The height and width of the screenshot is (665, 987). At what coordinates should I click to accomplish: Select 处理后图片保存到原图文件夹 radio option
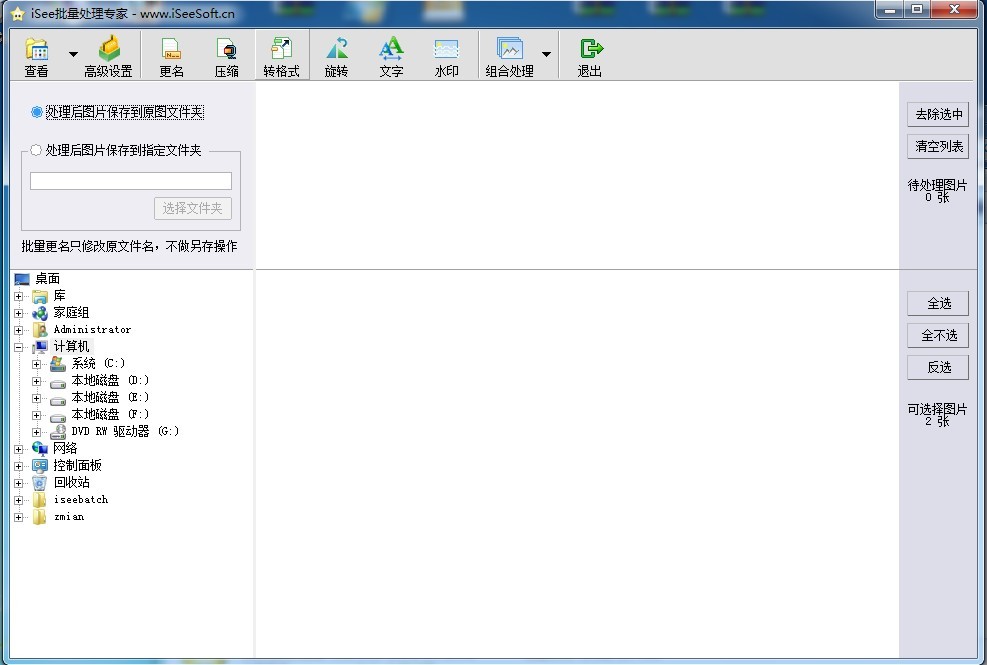37,113
